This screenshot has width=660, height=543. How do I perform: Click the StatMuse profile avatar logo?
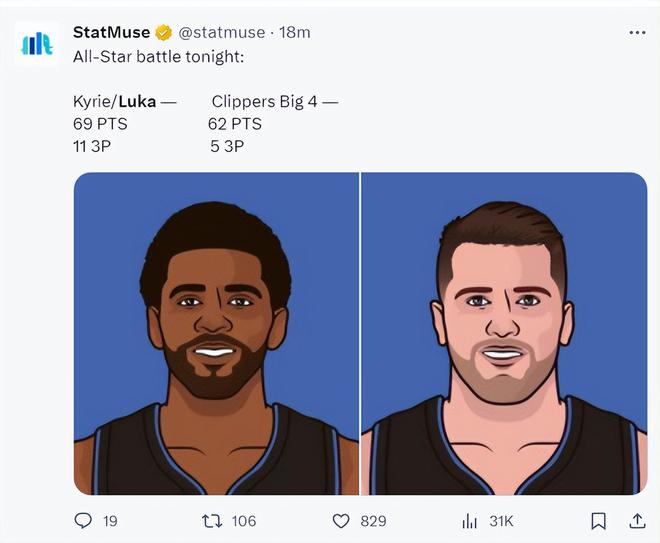pos(37,44)
